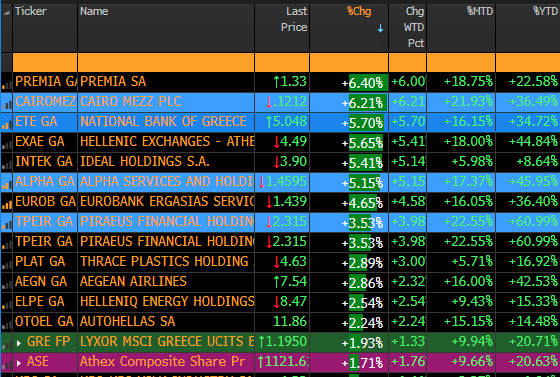The image size is (560, 377).
Task: Sort by the %YTD column header
Action: tap(528, 28)
